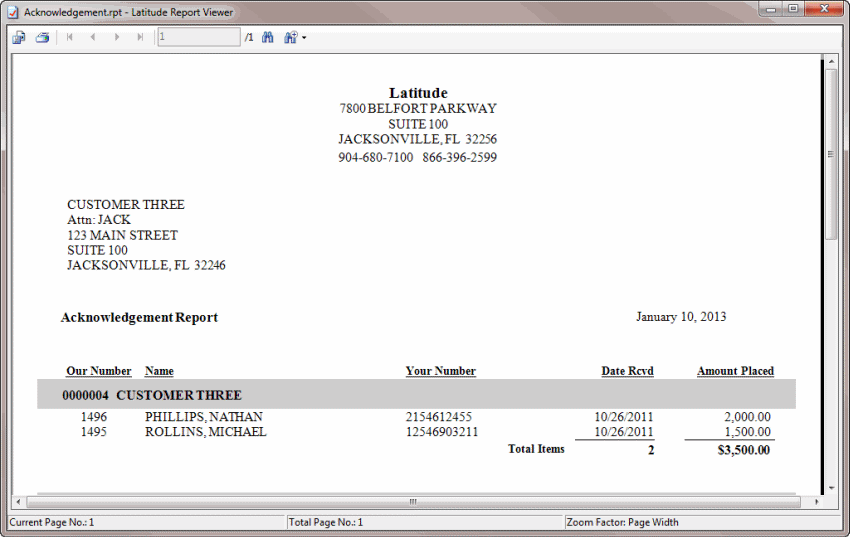Select account number 1495

94,432
